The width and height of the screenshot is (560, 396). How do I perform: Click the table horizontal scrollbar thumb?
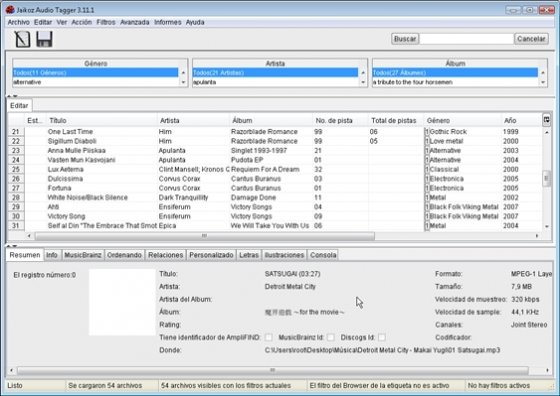click(205, 236)
